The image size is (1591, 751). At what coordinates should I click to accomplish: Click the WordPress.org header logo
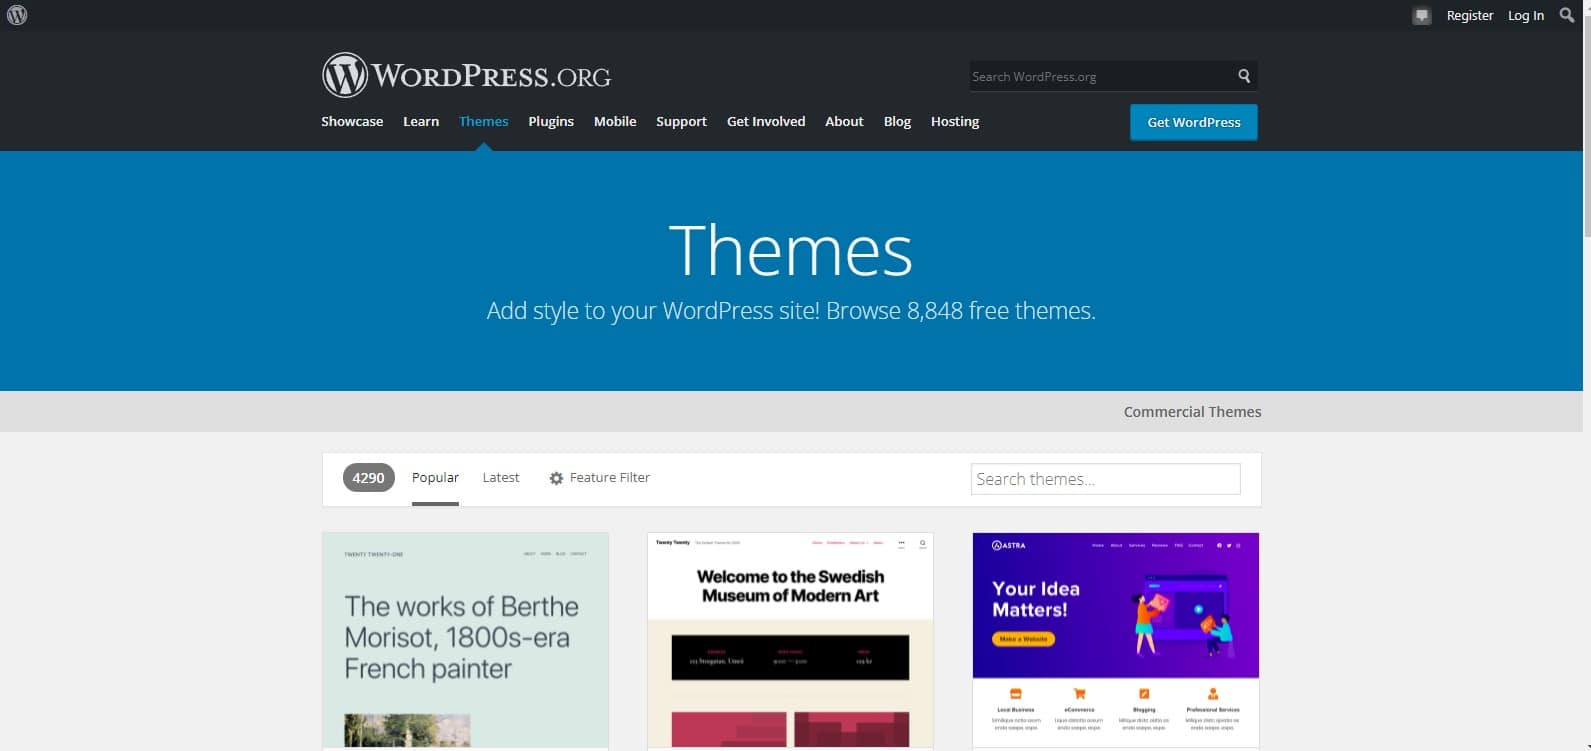(x=466, y=75)
